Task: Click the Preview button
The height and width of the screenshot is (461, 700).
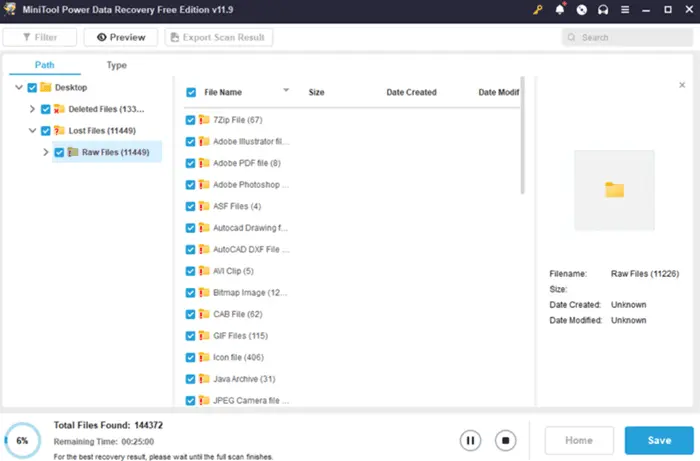Action: (121, 37)
